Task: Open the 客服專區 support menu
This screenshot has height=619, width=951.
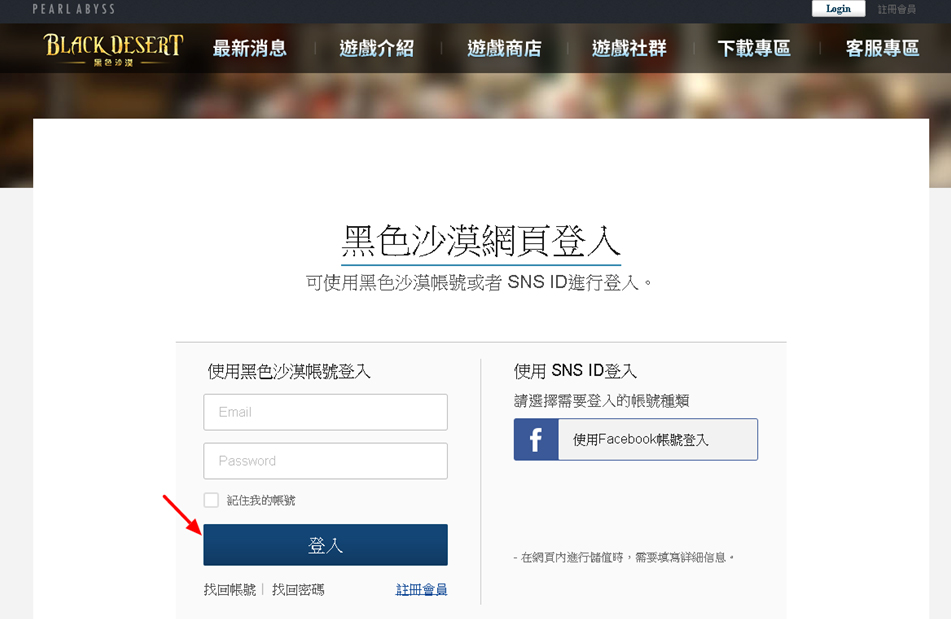Action: point(882,48)
